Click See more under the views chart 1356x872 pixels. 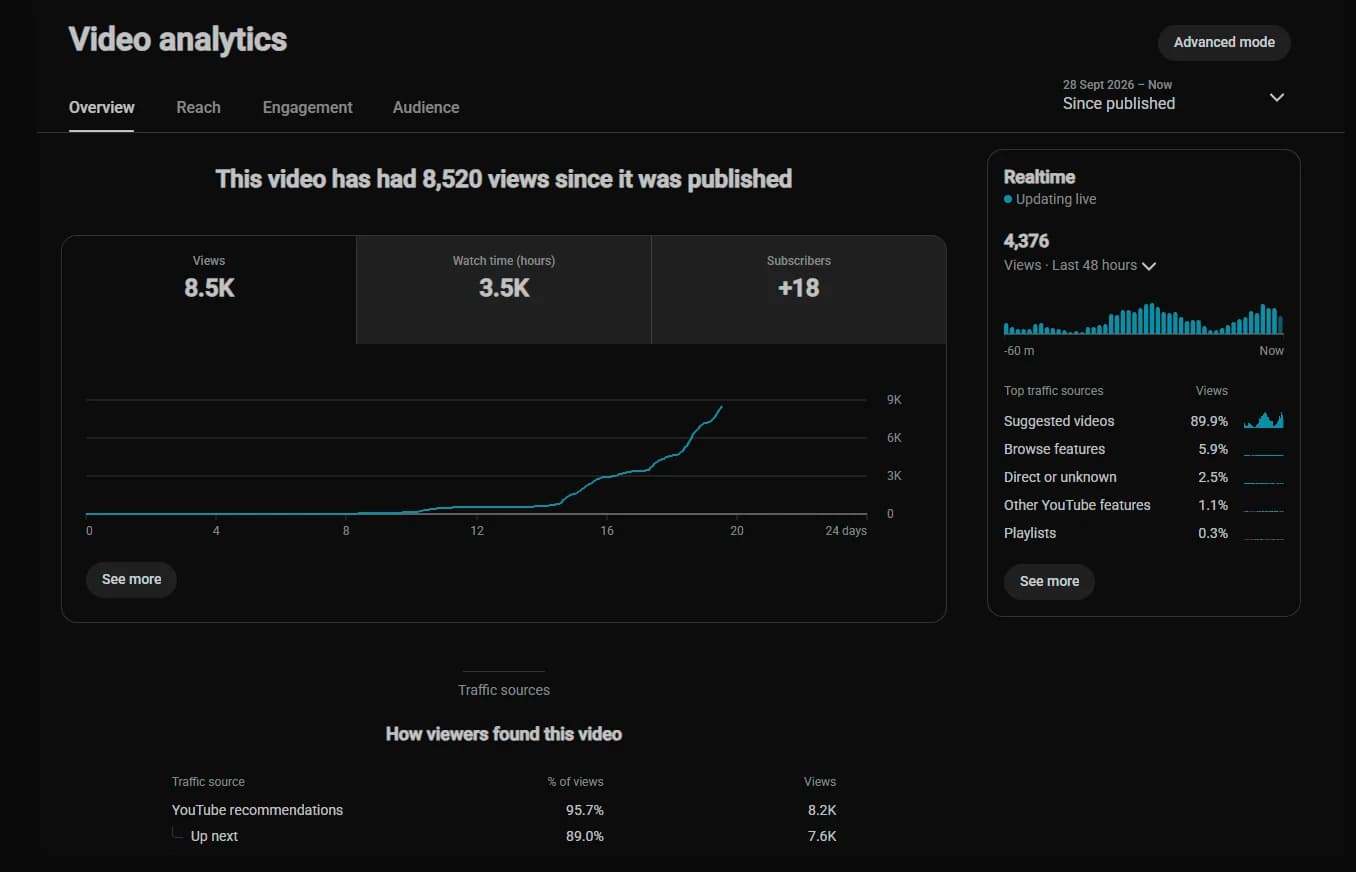pyautogui.click(x=131, y=579)
